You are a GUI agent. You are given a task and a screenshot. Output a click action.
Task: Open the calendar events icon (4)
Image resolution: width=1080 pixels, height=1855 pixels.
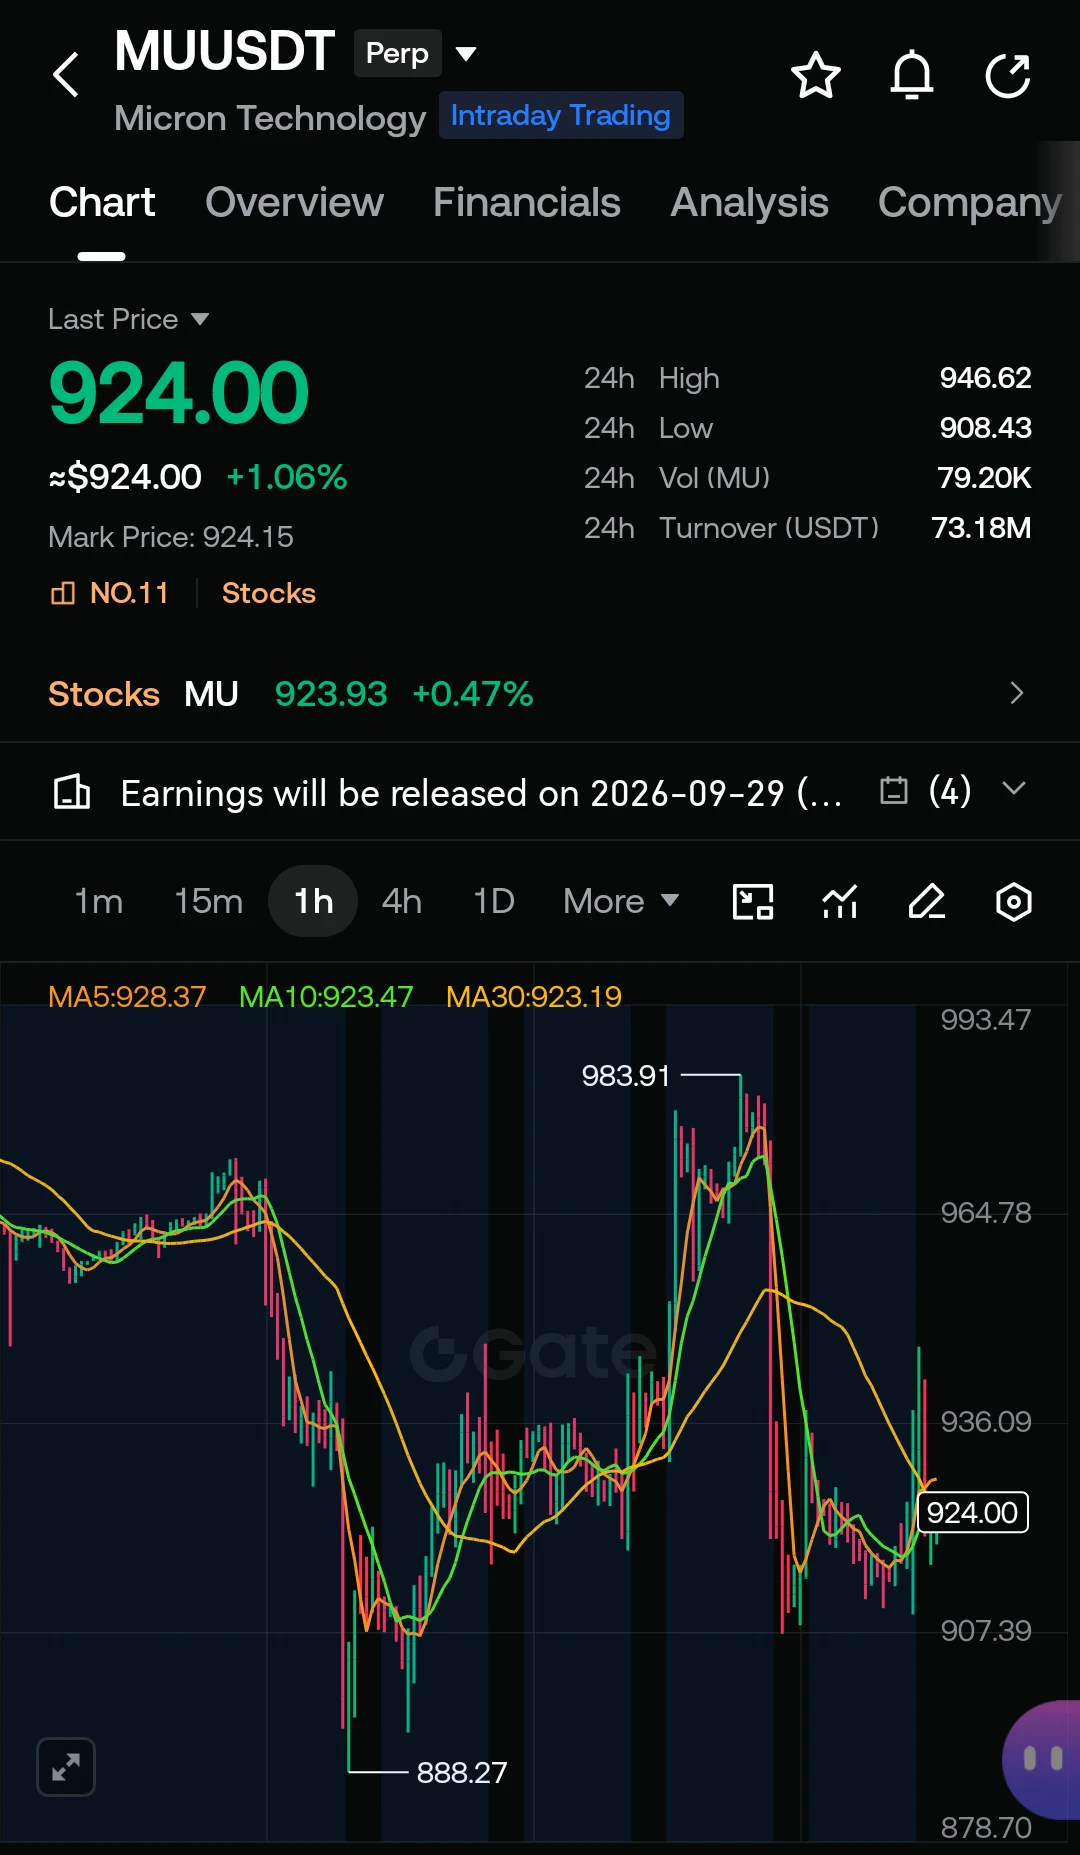tap(893, 791)
